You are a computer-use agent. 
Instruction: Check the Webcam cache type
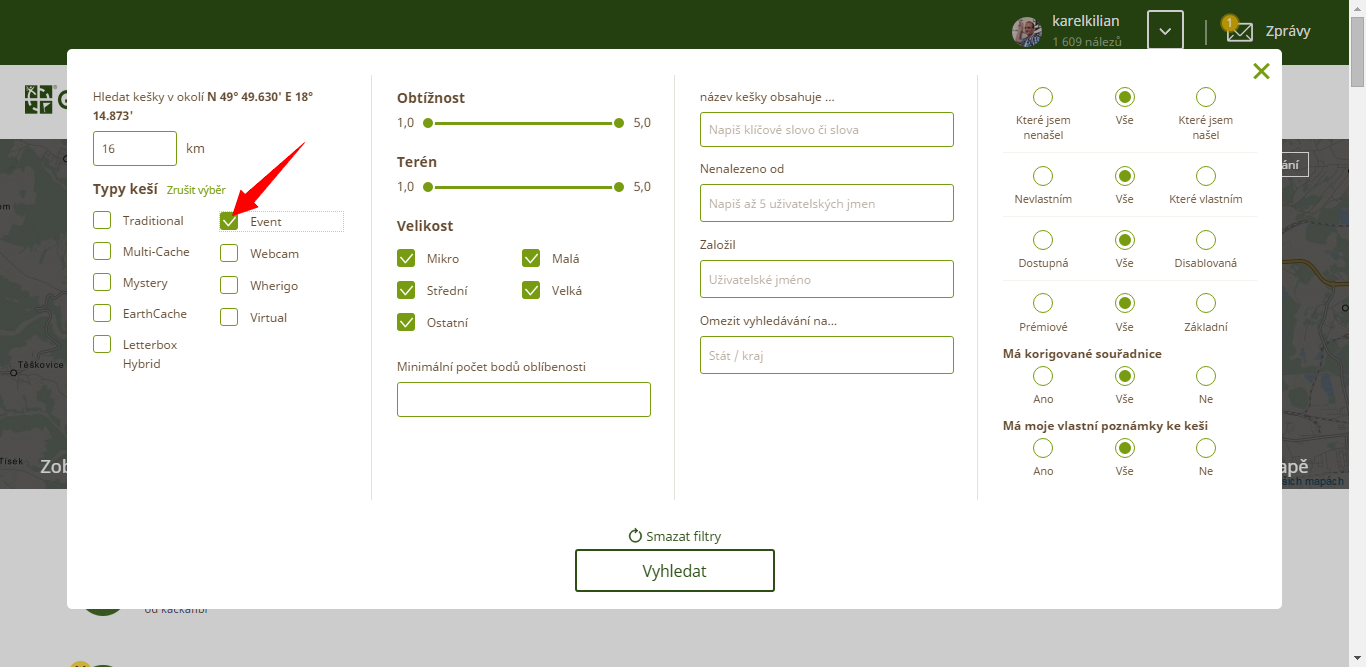tap(230, 253)
